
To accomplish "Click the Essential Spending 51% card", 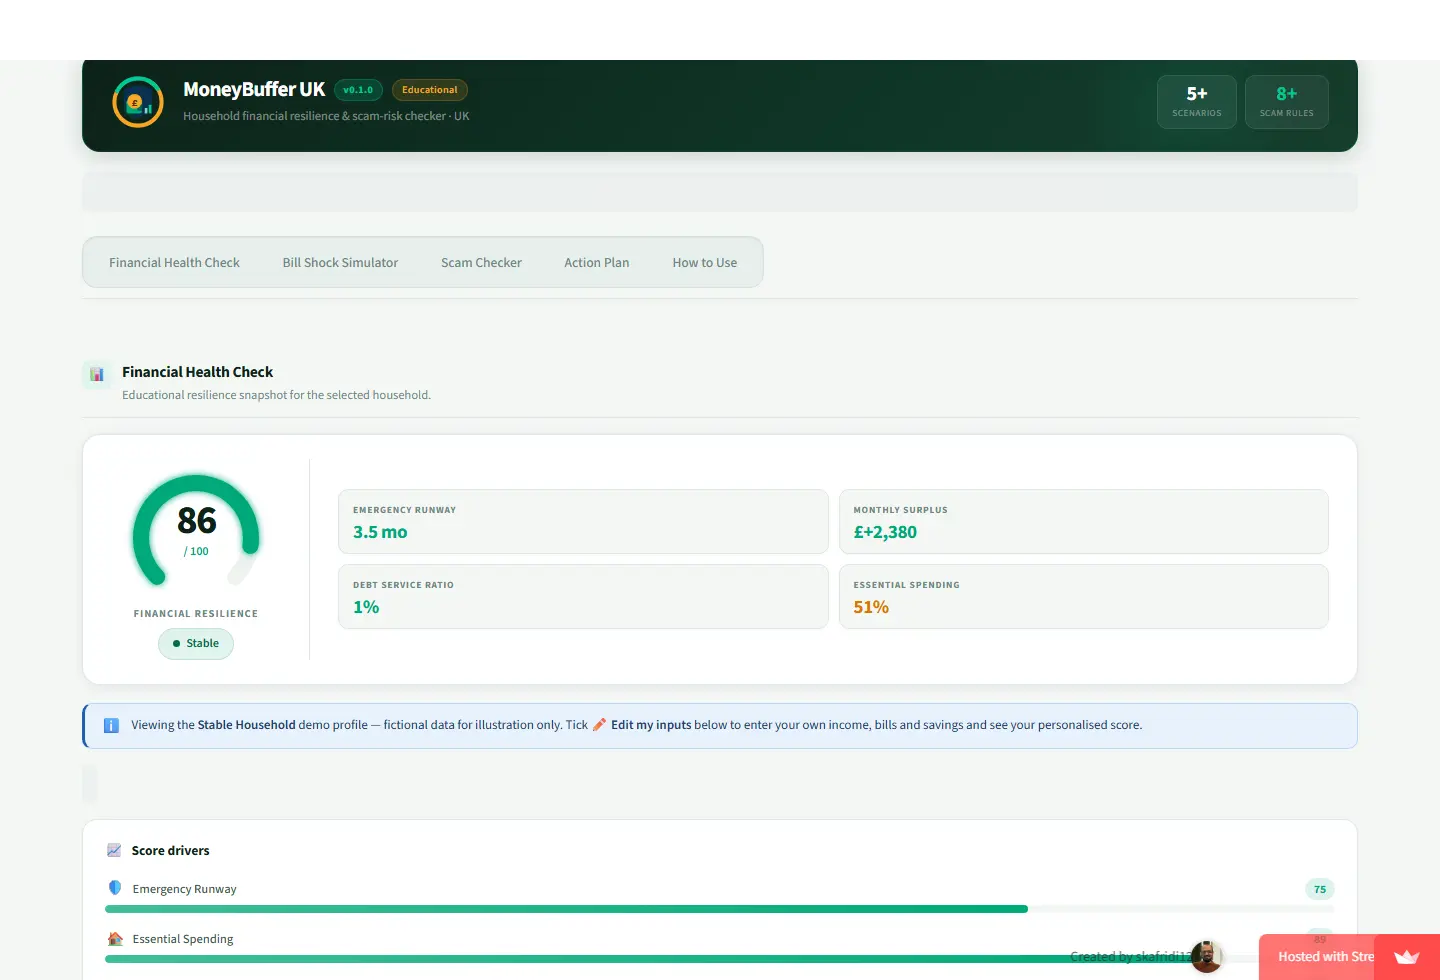I will point(1084,597).
